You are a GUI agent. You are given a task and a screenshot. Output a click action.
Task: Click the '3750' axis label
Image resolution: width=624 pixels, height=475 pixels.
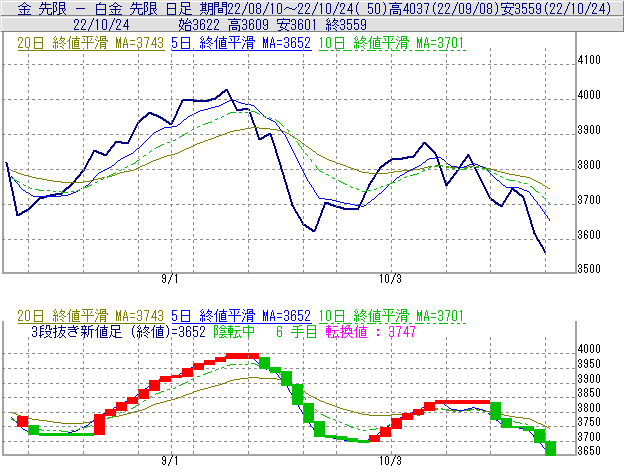pyautogui.click(x=589, y=422)
